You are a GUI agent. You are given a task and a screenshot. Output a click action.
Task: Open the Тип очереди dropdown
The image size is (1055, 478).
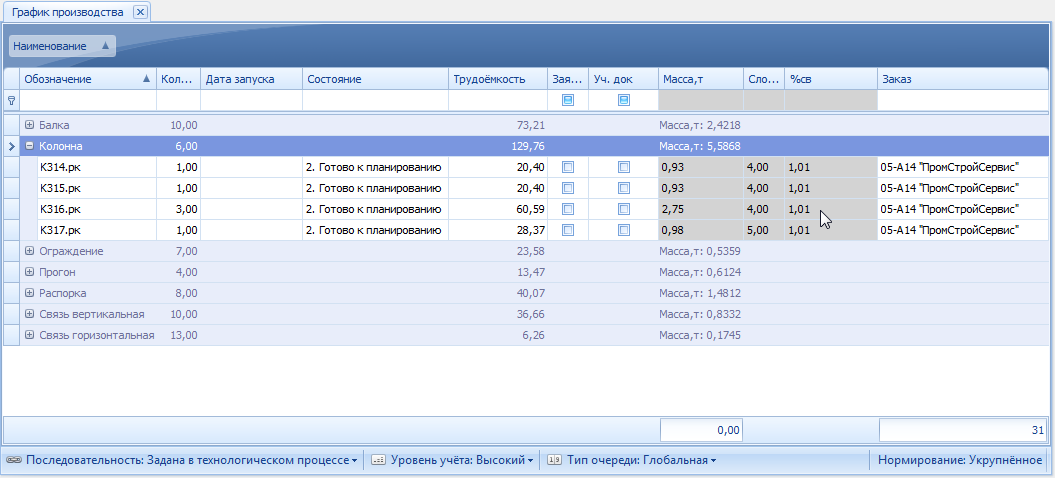coord(641,460)
